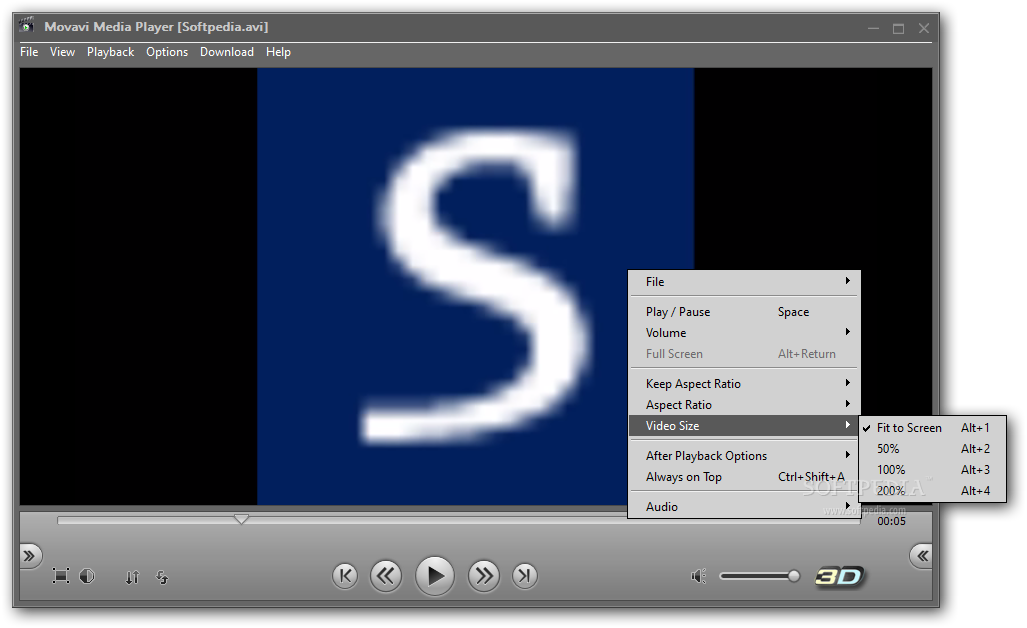
Task: Click the Movavi app icon in title bar
Action: pos(27,26)
